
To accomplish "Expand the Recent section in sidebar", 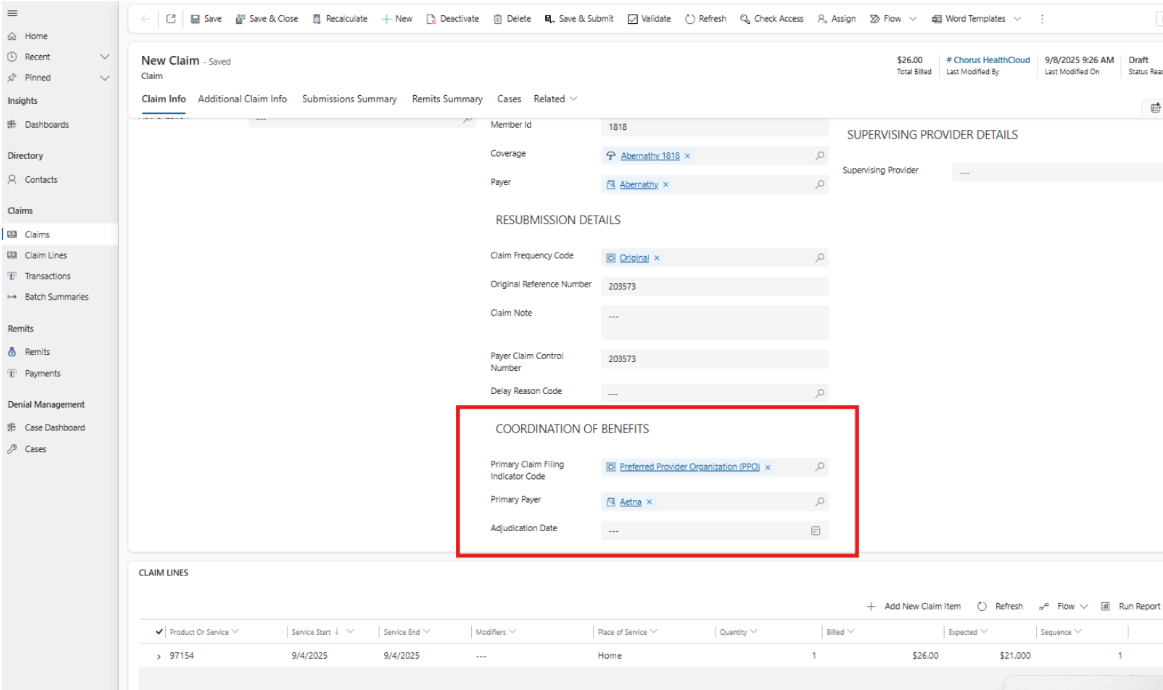I will (x=105, y=57).
